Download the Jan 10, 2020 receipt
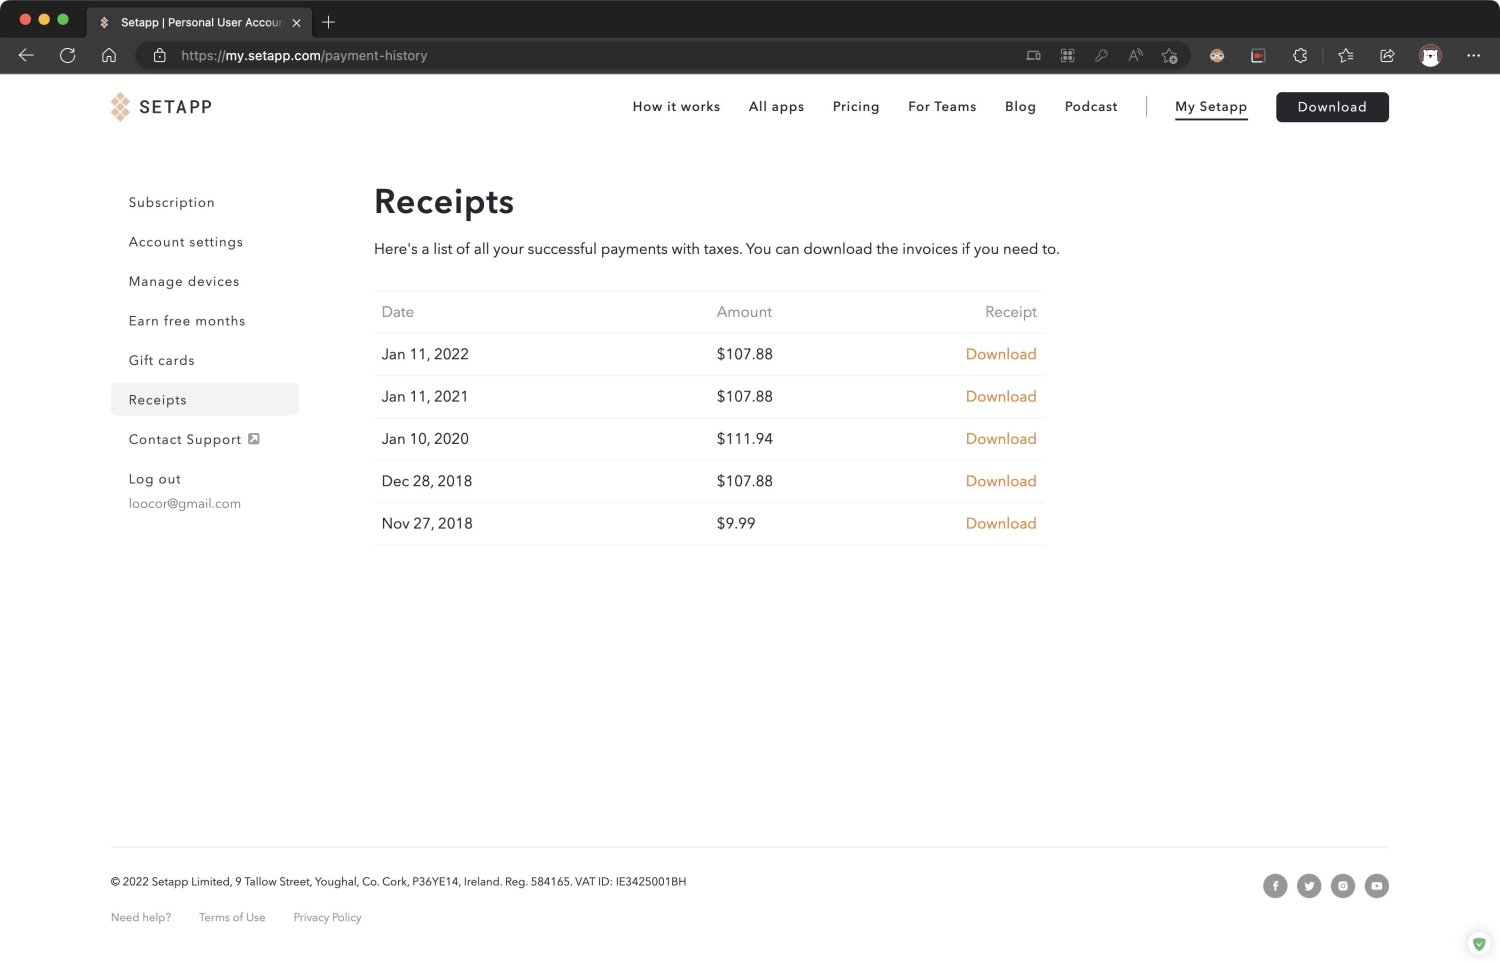Viewport: 1500px width, 964px height. [1001, 438]
